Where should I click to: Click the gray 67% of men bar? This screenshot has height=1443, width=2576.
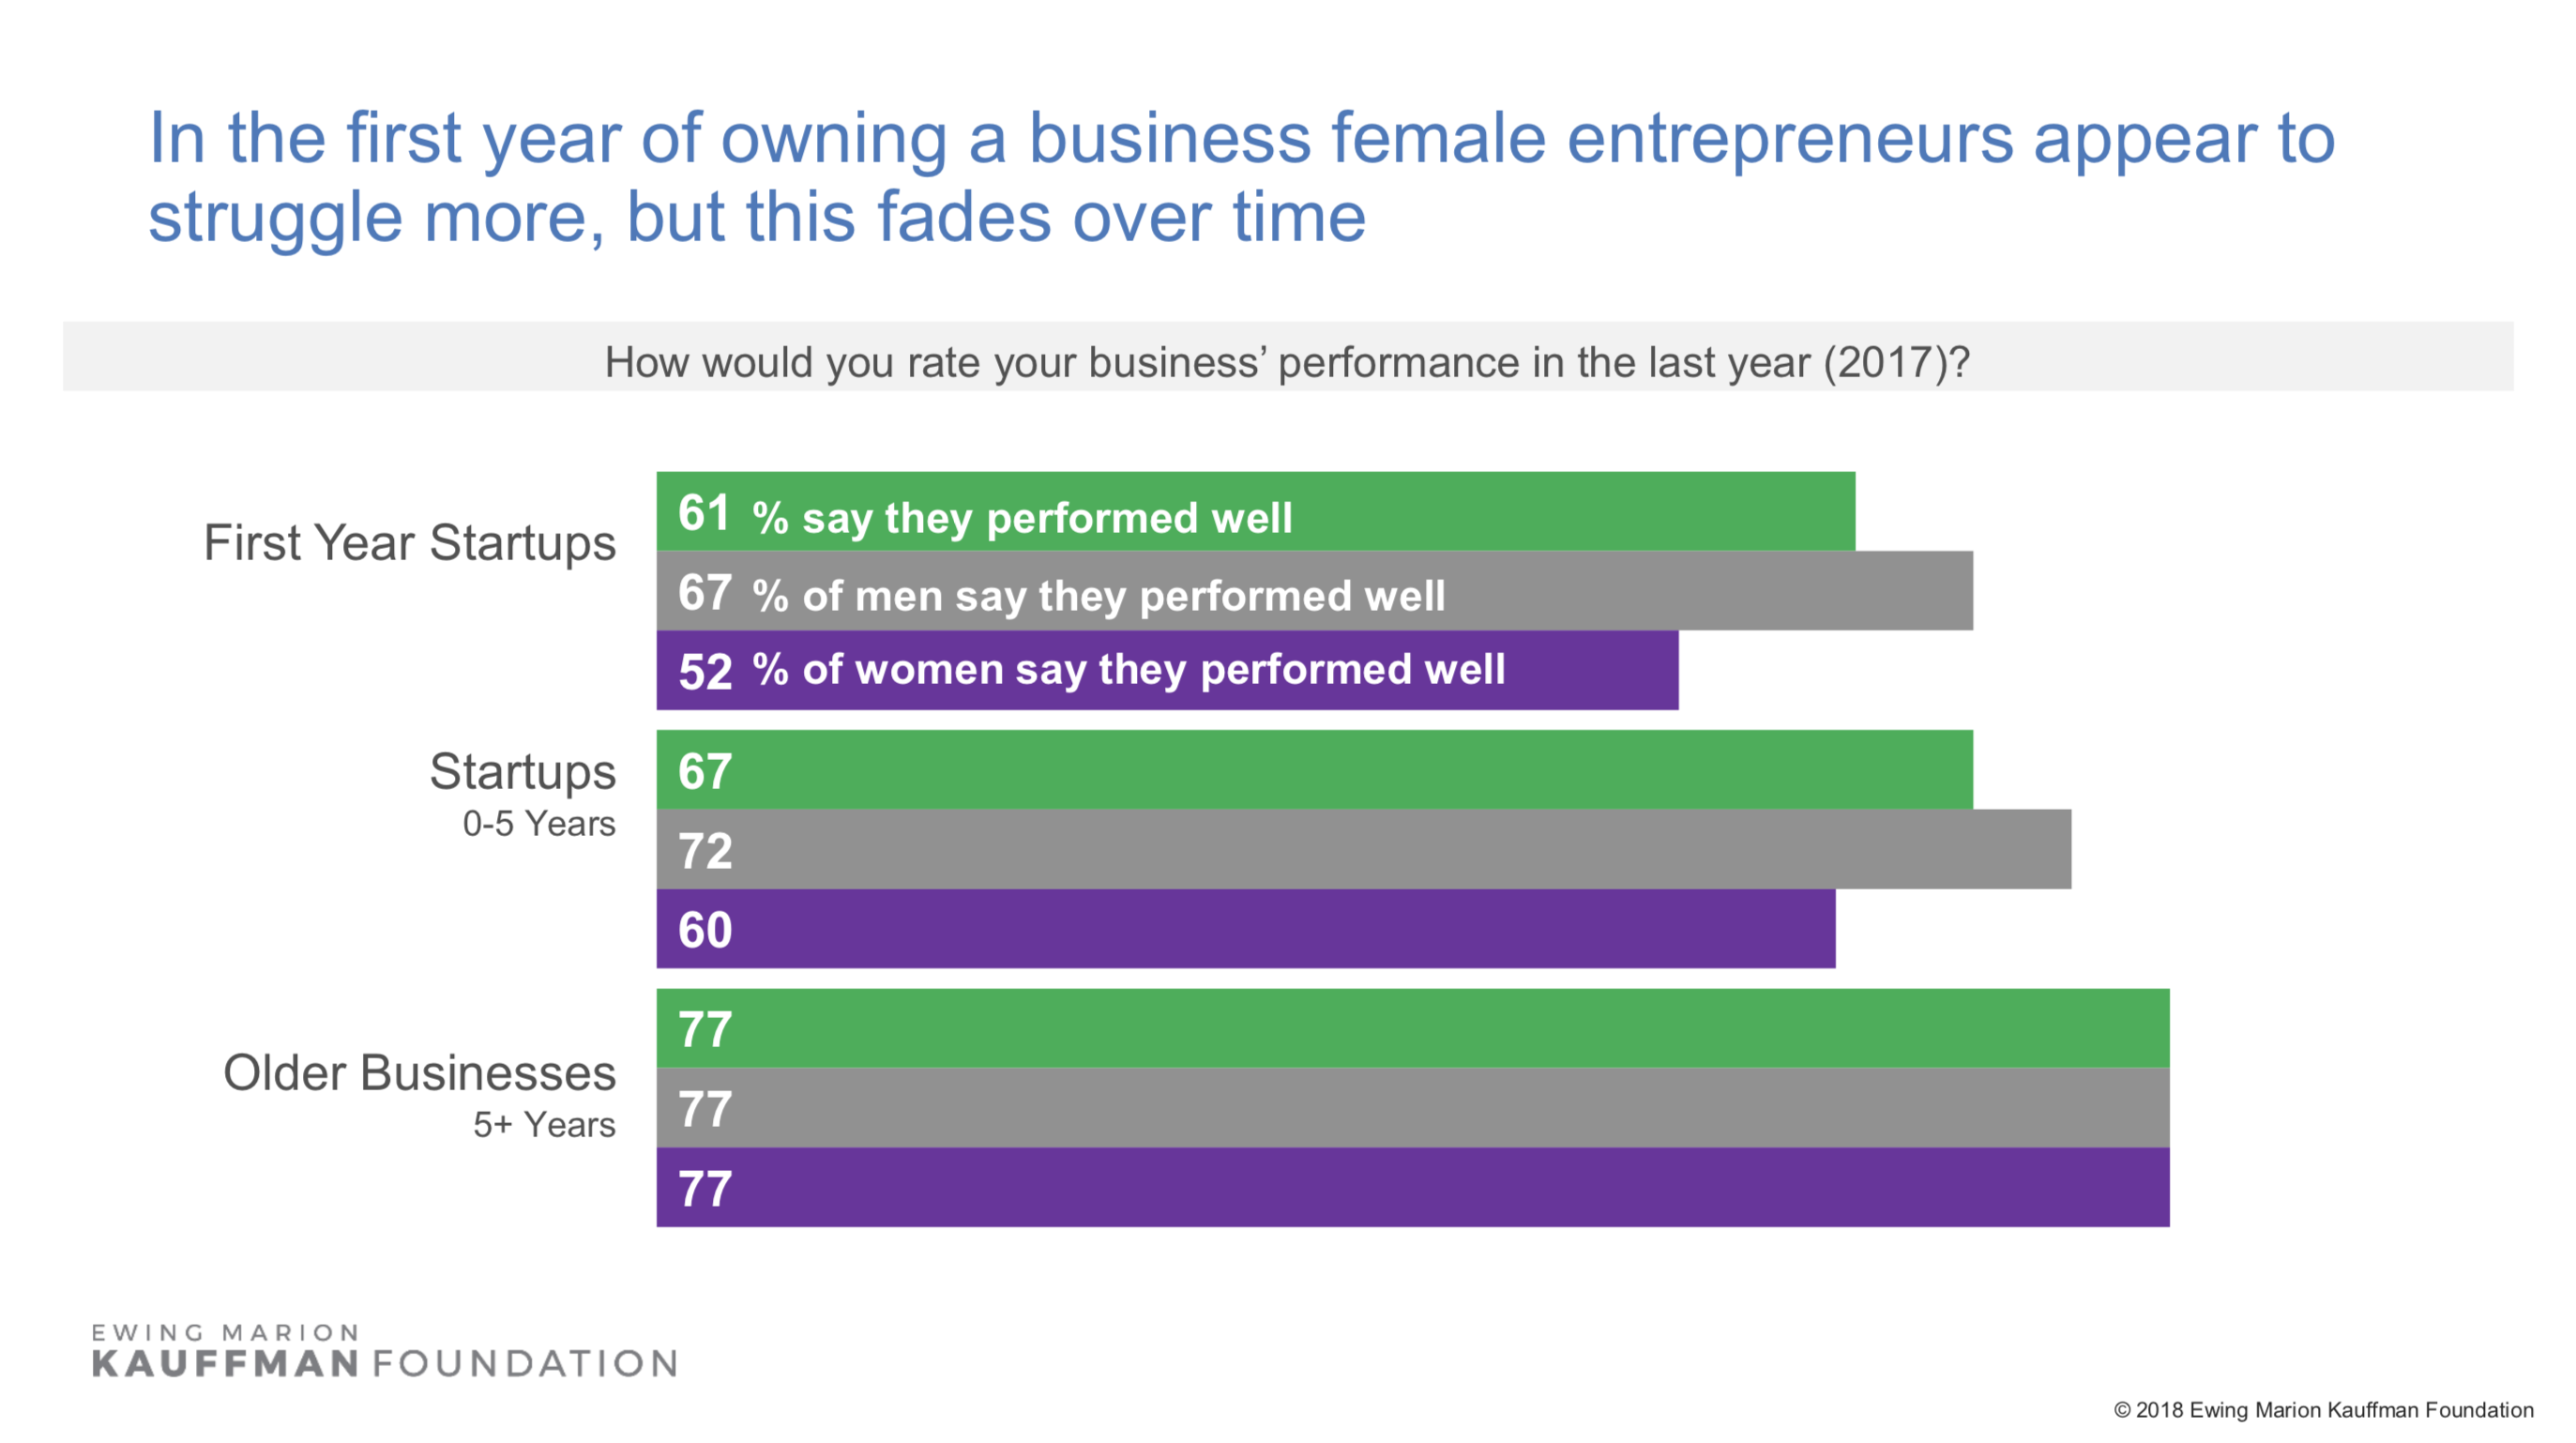[1314, 591]
